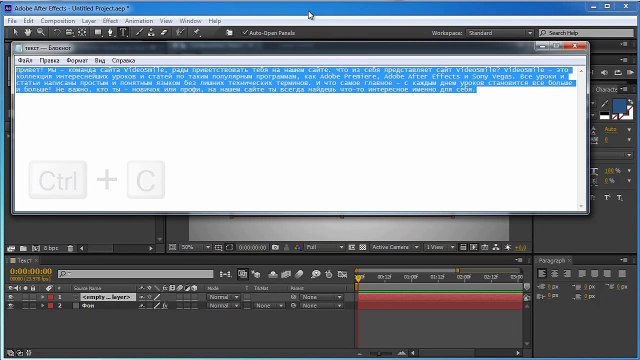Switch to the Paragraph panel tab
Image resolution: width=640 pixels, height=360 pixels.
[x=551, y=260]
